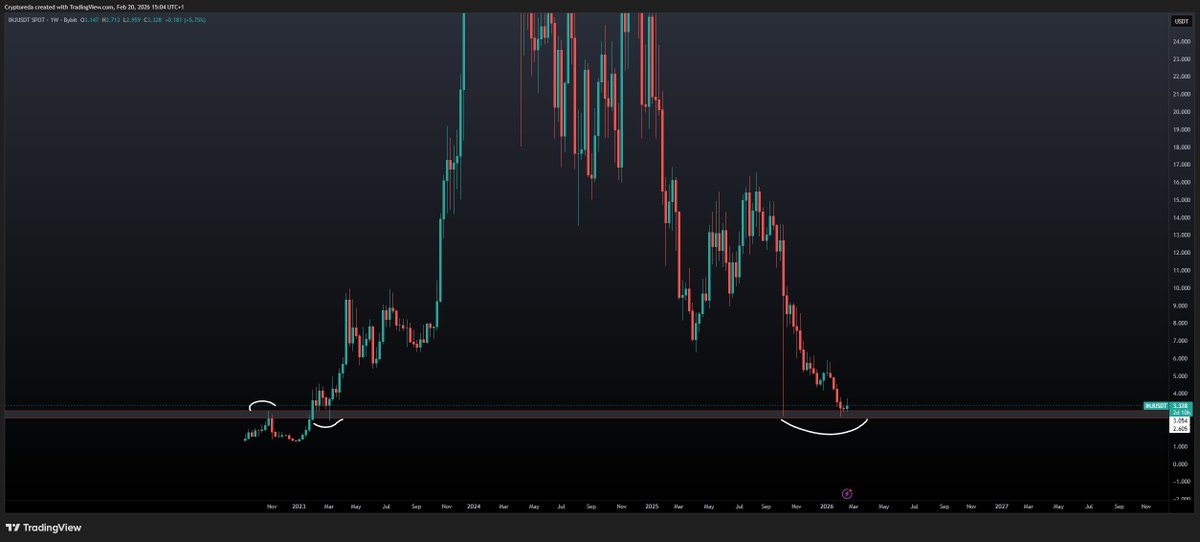The image size is (1200, 542).
Task: Click the 2024 label on time axis
Action: point(473,507)
